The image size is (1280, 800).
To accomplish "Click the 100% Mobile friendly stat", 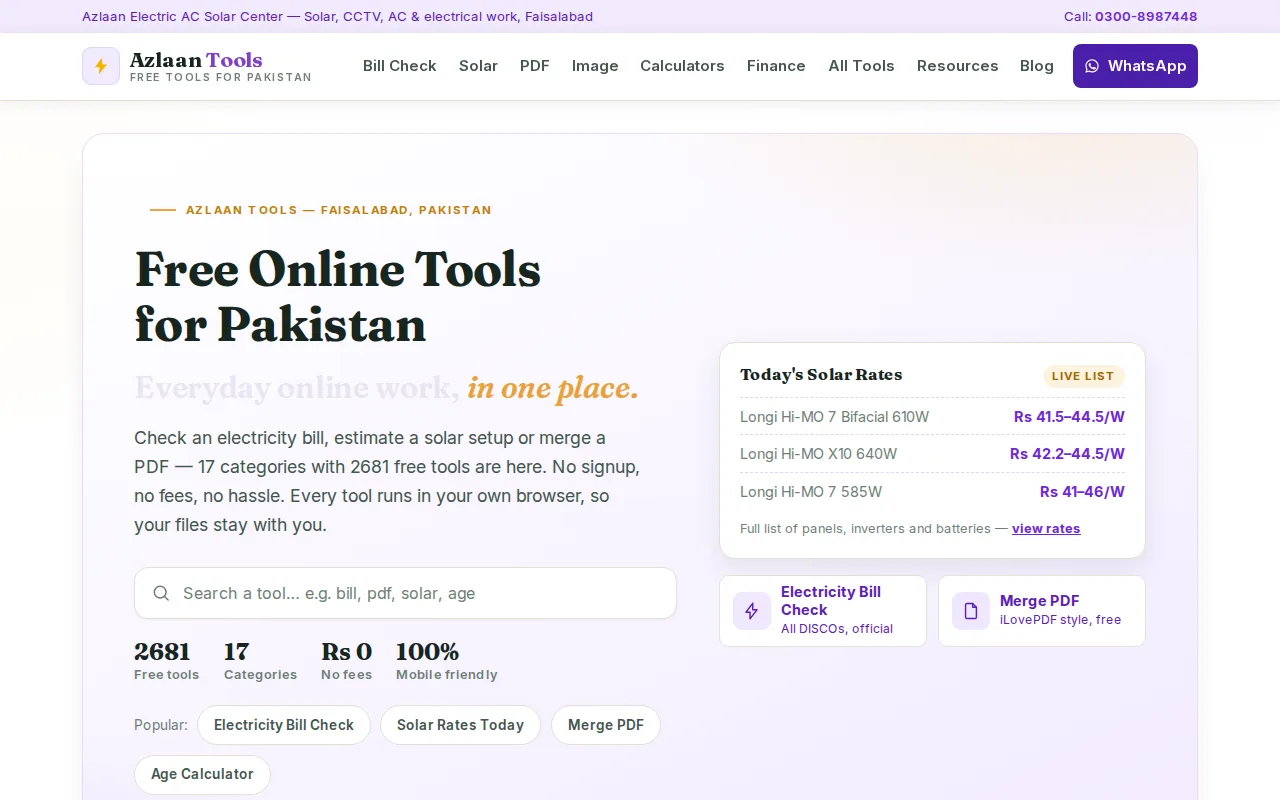I will [x=446, y=661].
